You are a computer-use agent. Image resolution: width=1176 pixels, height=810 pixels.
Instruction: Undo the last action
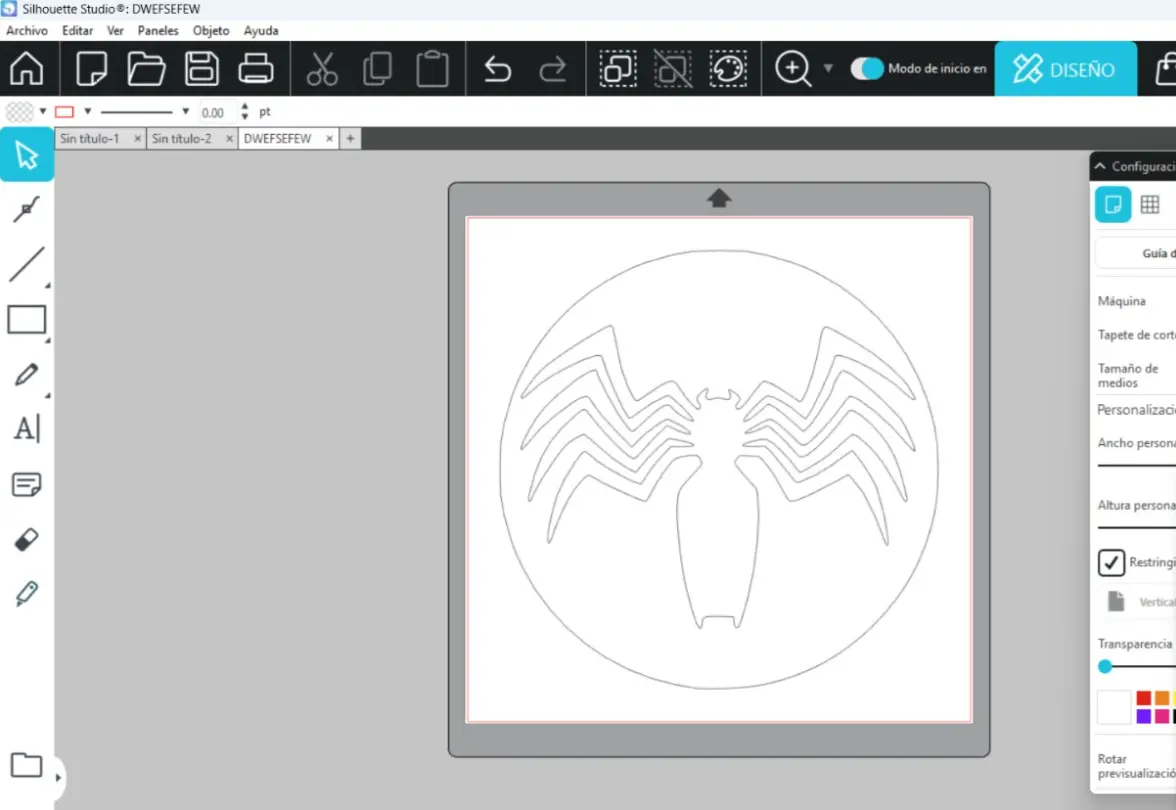click(x=497, y=69)
